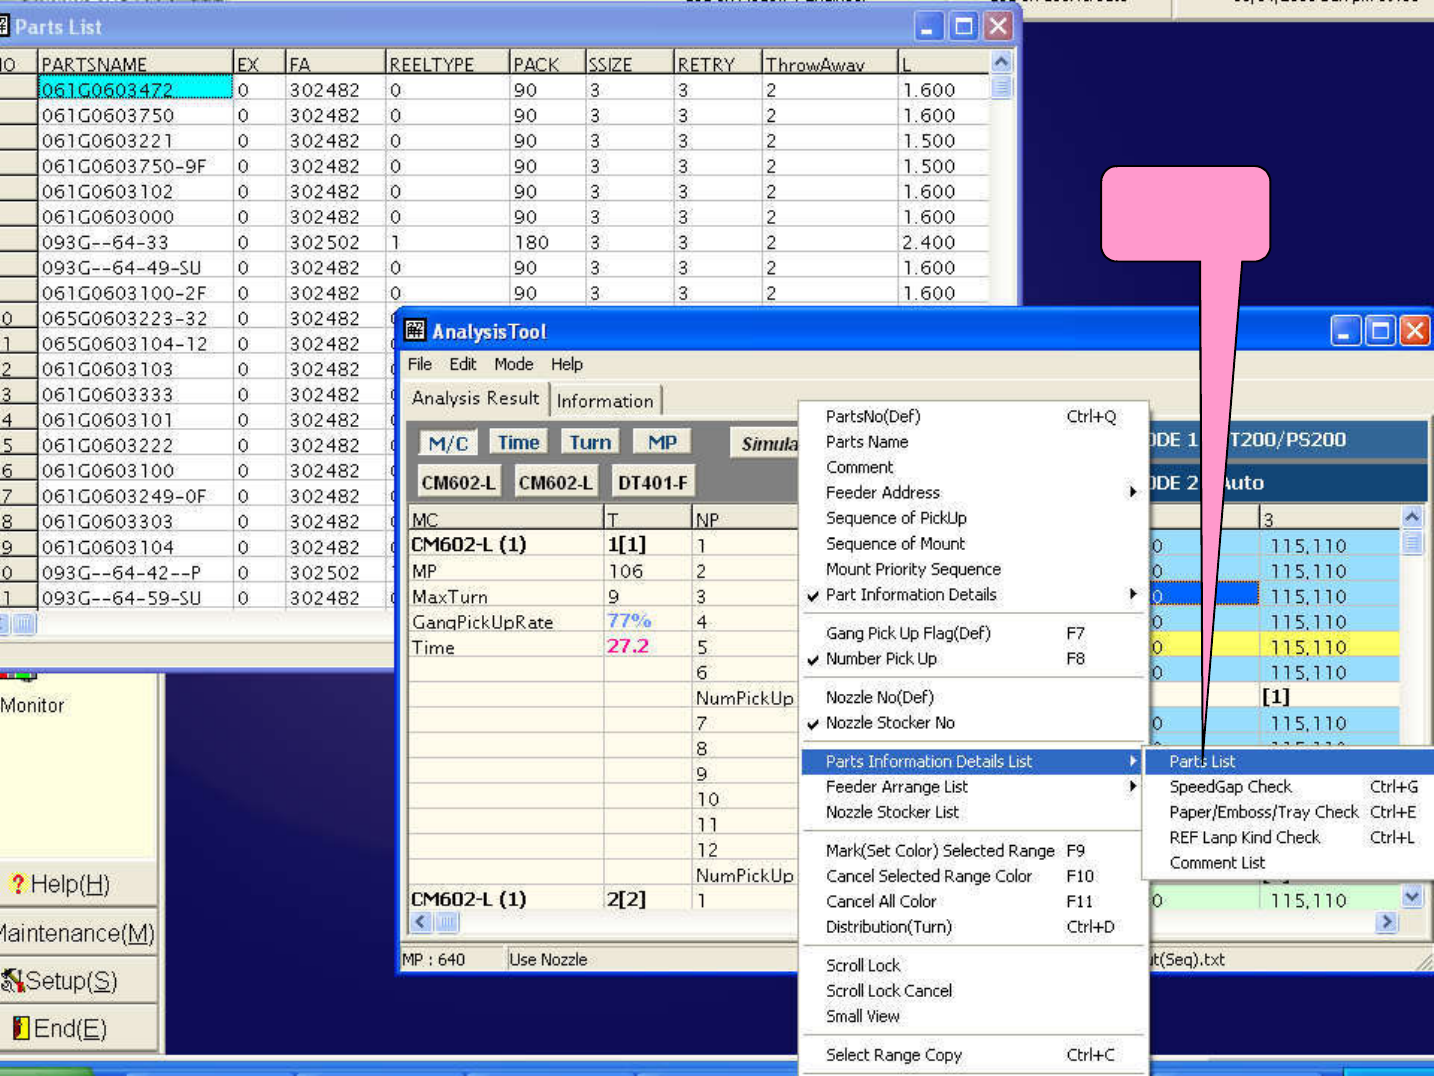1434x1076 pixels.
Task: Open the Mode menu in AnalysisTool
Action: point(513,365)
